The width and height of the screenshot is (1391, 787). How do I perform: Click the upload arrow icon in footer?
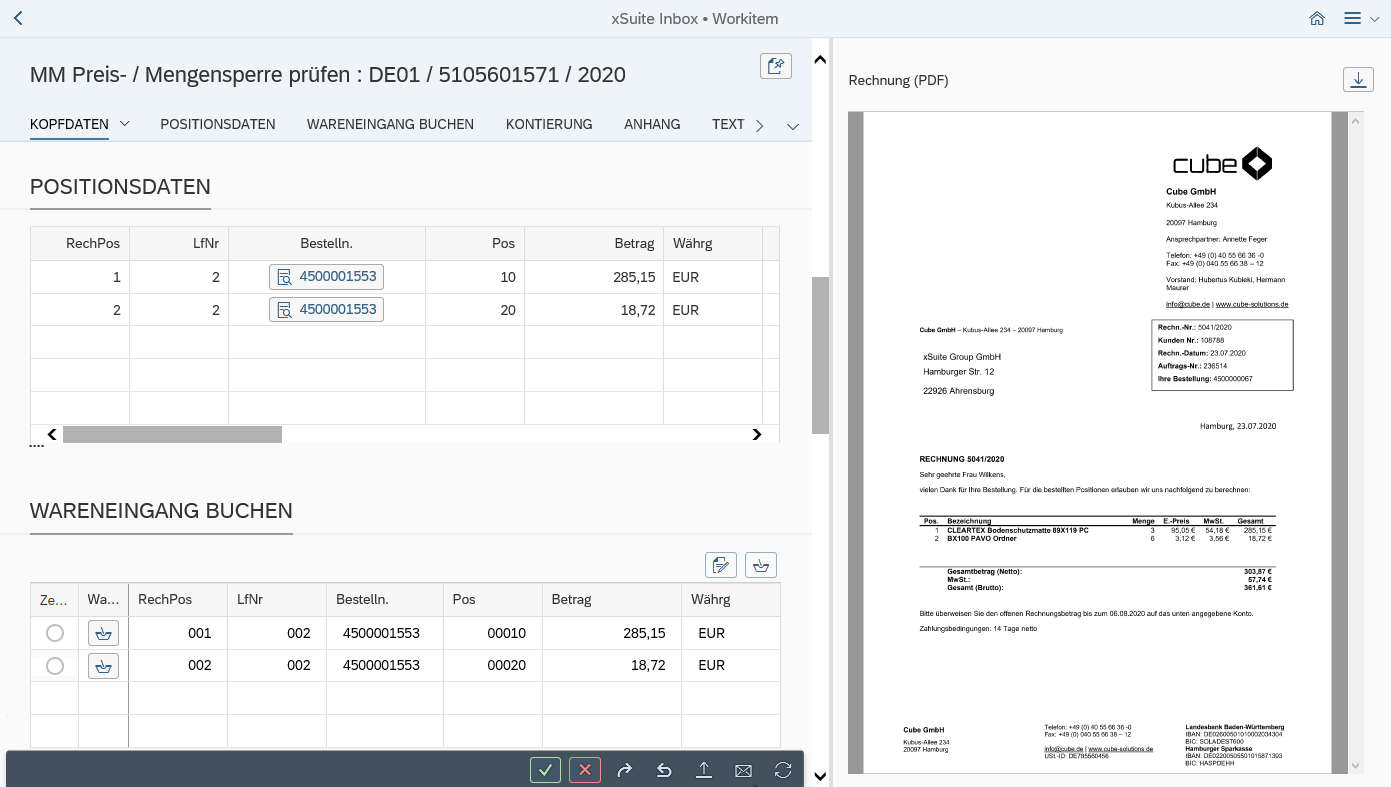[x=704, y=770]
